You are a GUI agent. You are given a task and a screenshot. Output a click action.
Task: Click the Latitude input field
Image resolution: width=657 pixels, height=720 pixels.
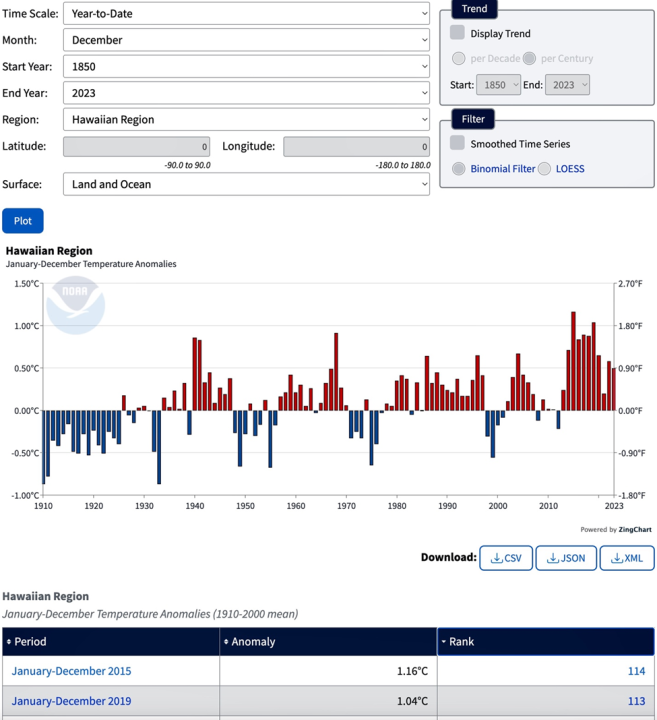point(137,147)
